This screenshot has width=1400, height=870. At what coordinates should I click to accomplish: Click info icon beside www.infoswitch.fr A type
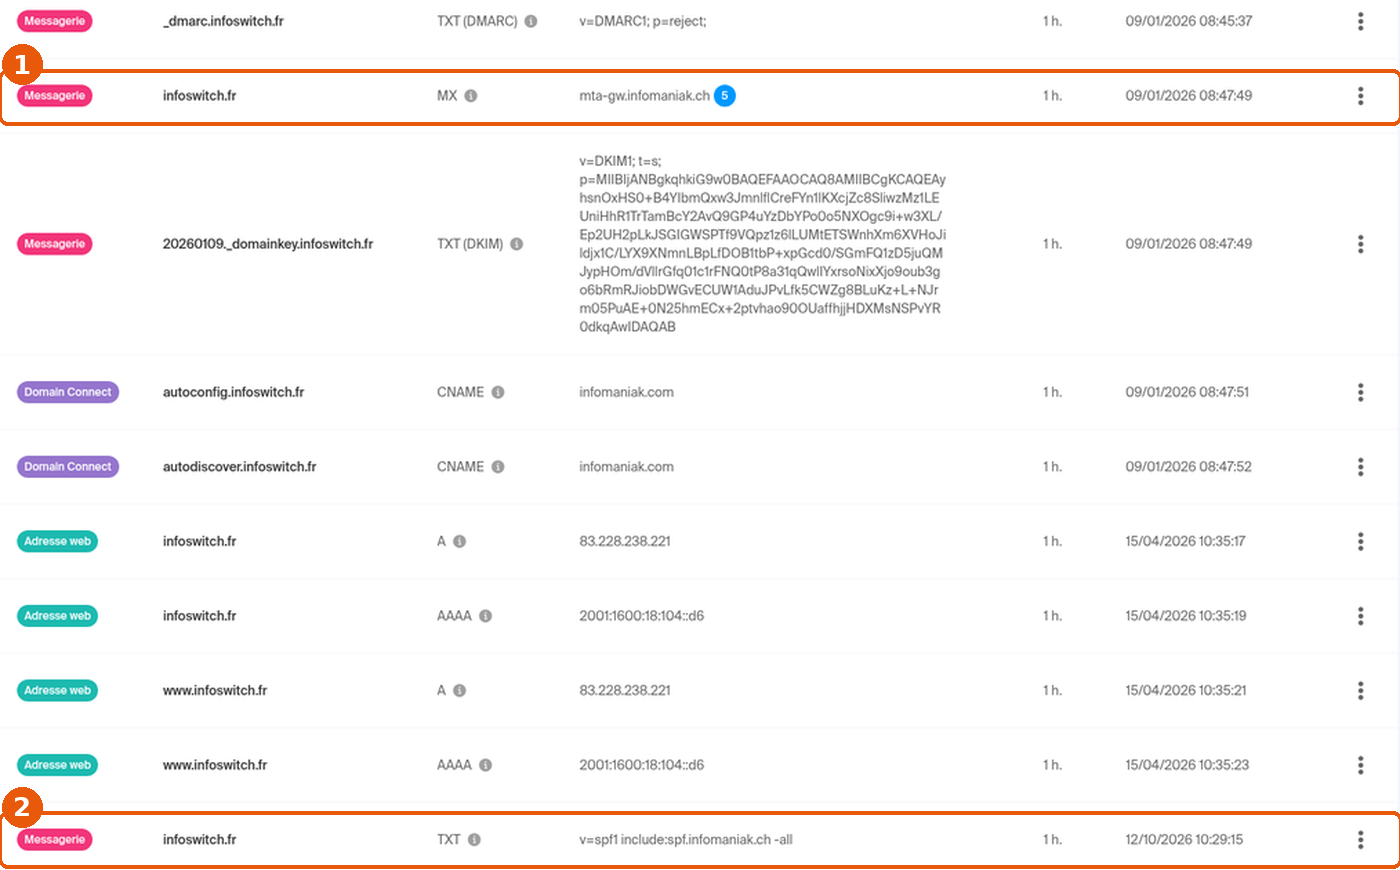(460, 691)
